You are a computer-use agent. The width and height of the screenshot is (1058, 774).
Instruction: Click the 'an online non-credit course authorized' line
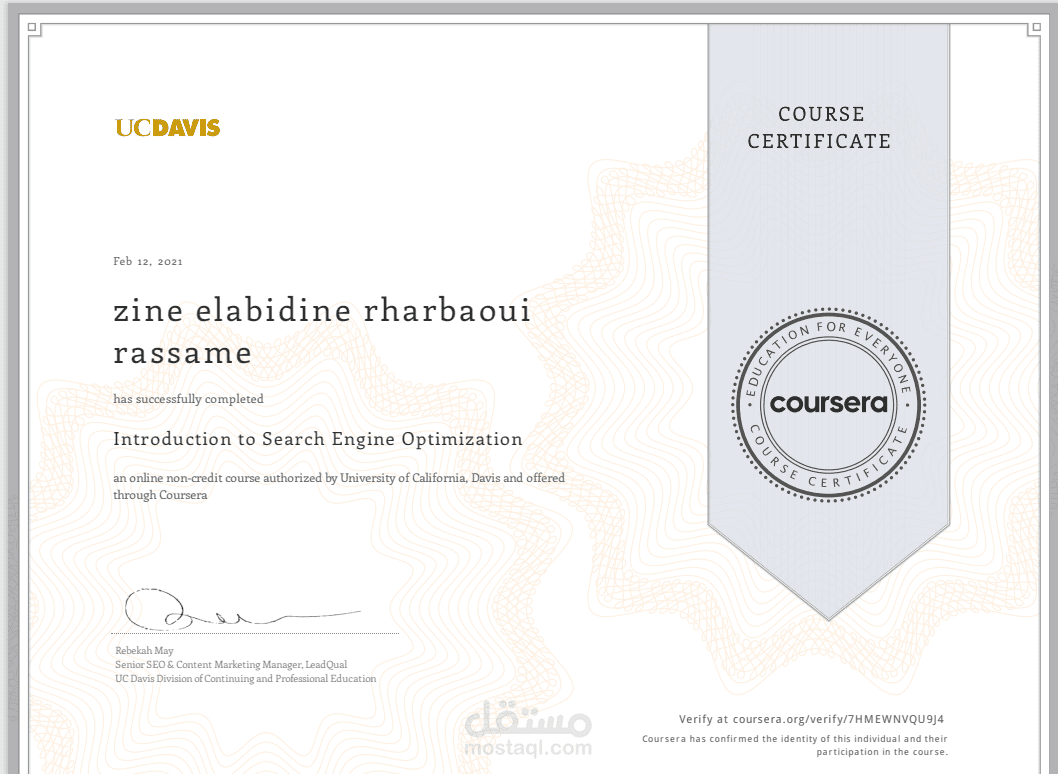point(339,478)
